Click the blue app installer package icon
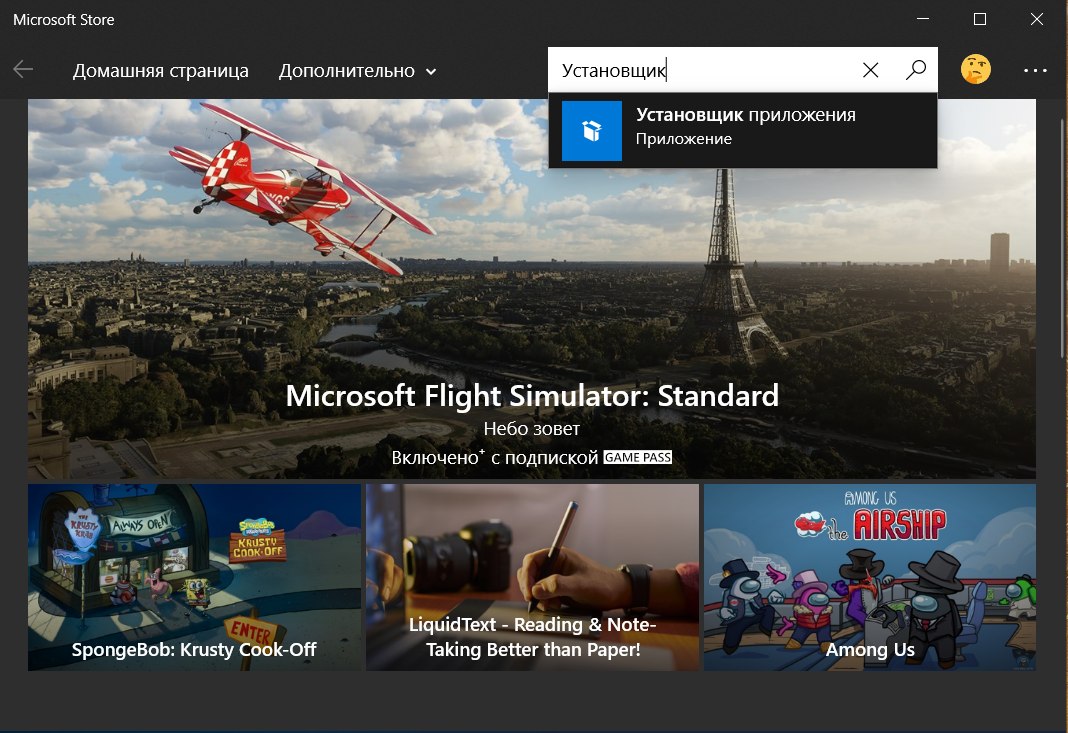This screenshot has height=733, width=1068. (592, 131)
